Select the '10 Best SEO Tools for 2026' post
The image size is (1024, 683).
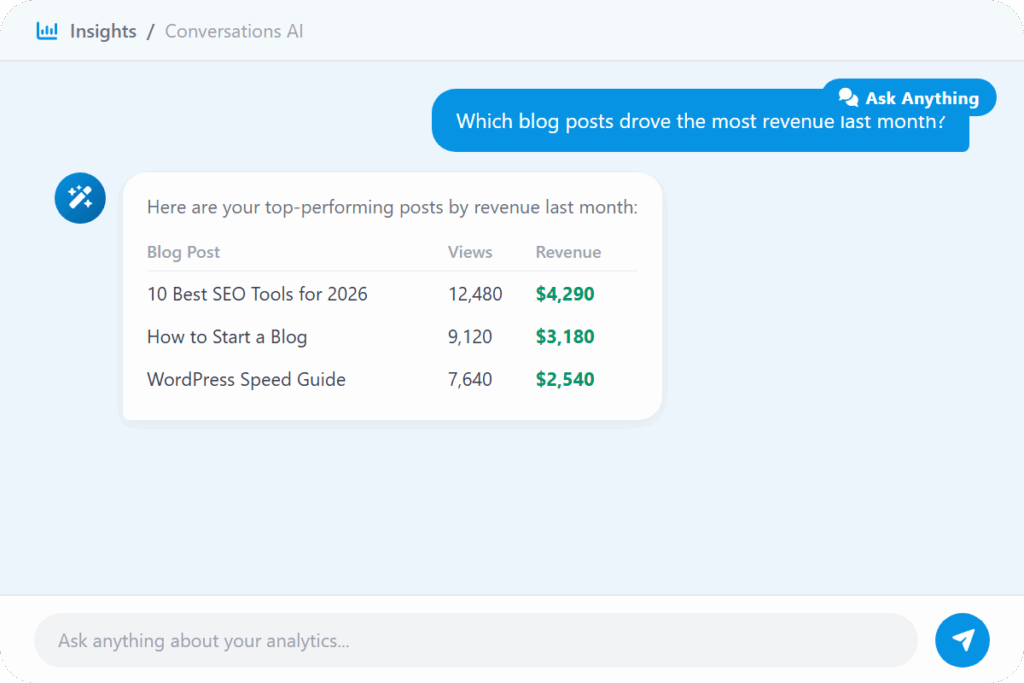point(257,294)
